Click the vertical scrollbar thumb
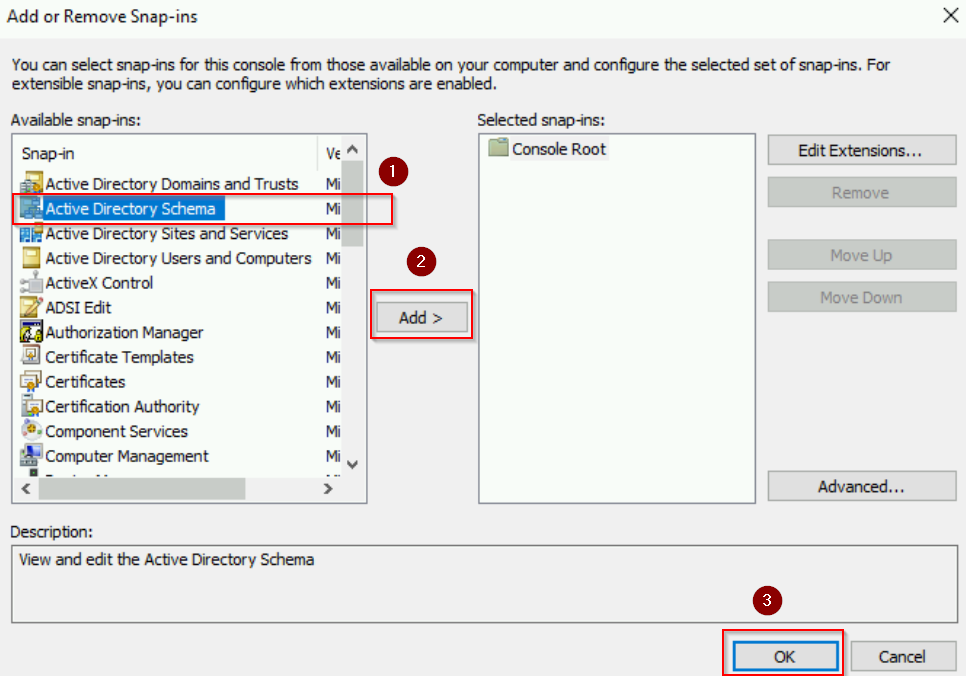This screenshot has height=676, width=966. pos(352,203)
